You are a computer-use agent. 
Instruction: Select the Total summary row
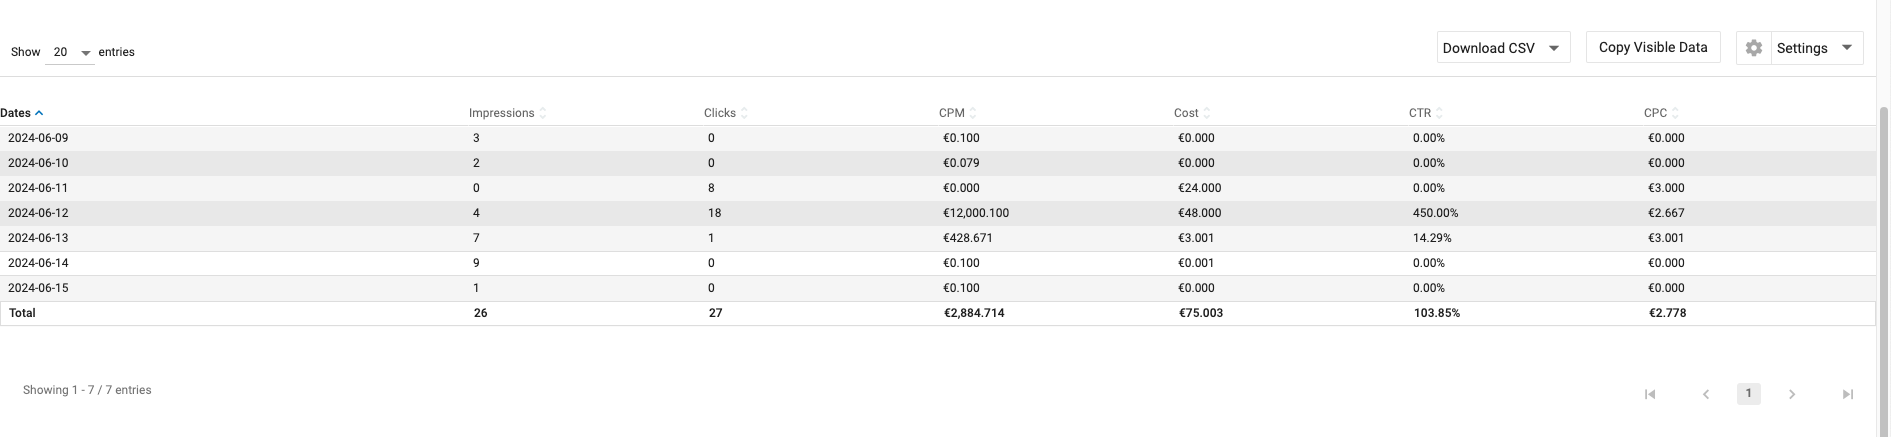(22, 313)
